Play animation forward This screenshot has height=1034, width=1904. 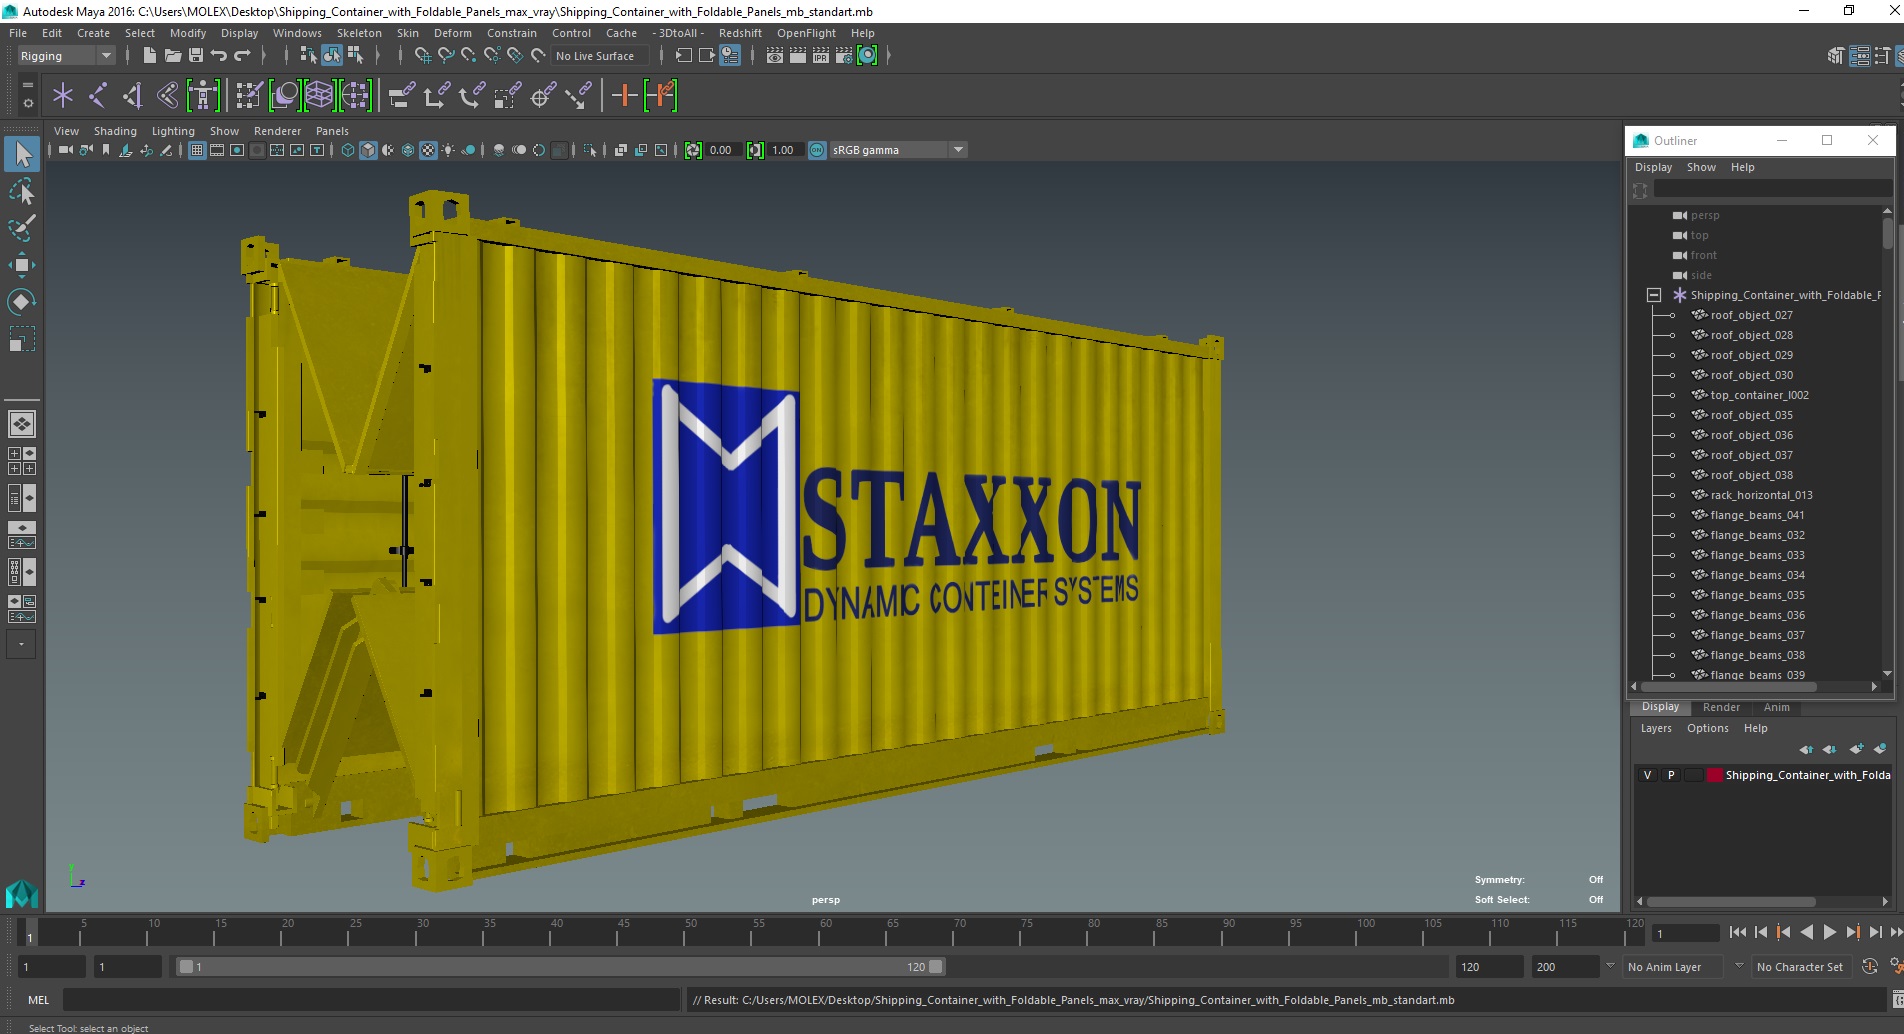coord(1829,932)
